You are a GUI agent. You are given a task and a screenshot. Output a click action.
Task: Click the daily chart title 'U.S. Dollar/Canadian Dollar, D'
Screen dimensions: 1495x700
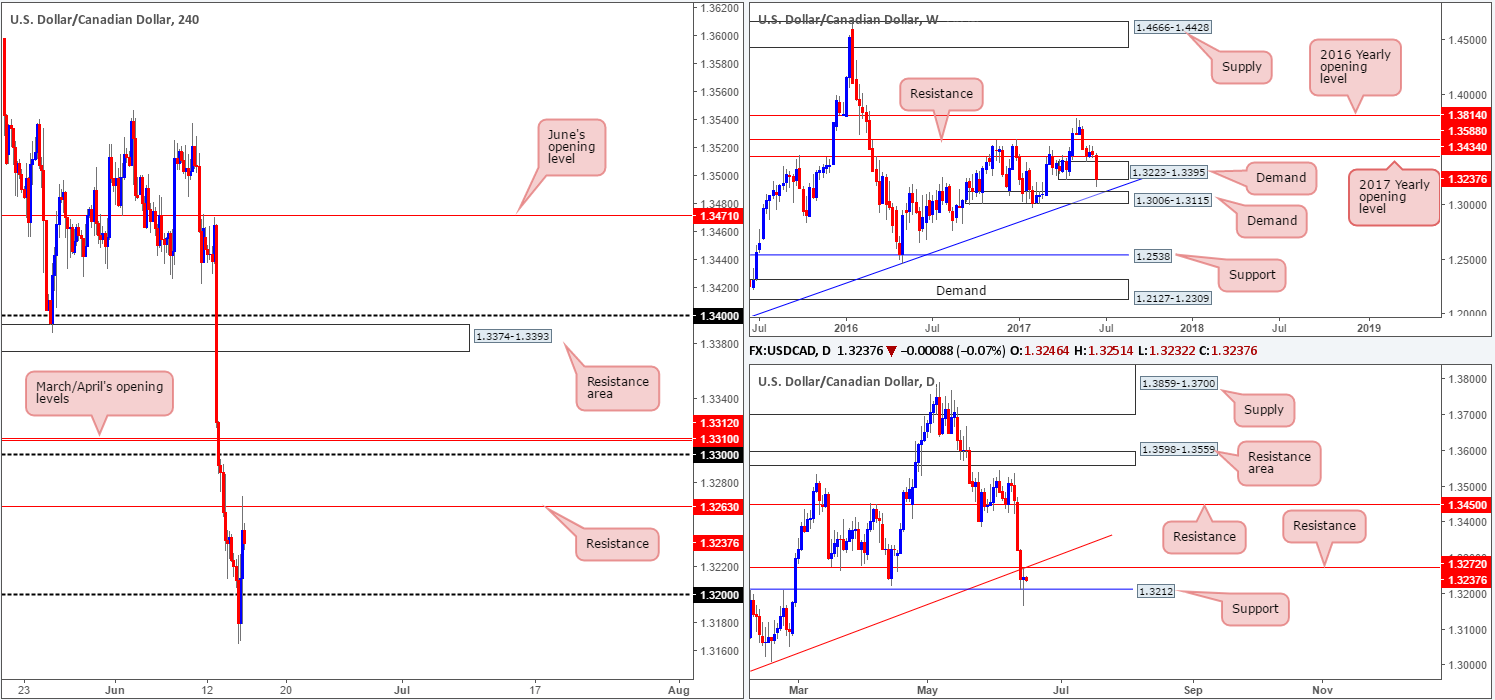coord(844,381)
